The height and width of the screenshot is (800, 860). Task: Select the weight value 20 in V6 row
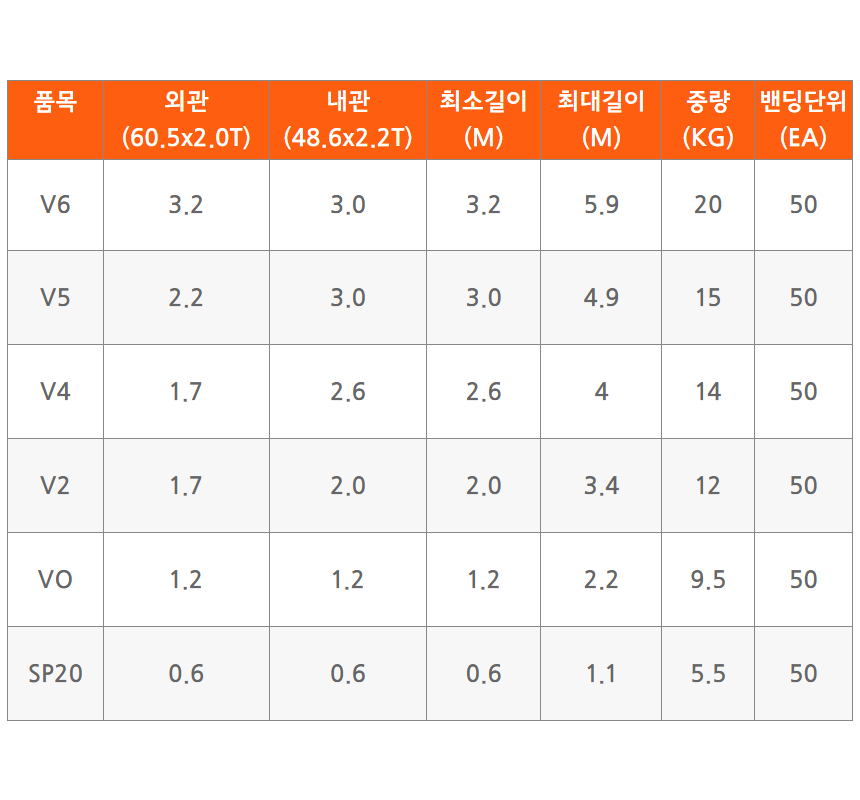pyautogui.click(x=708, y=205)
